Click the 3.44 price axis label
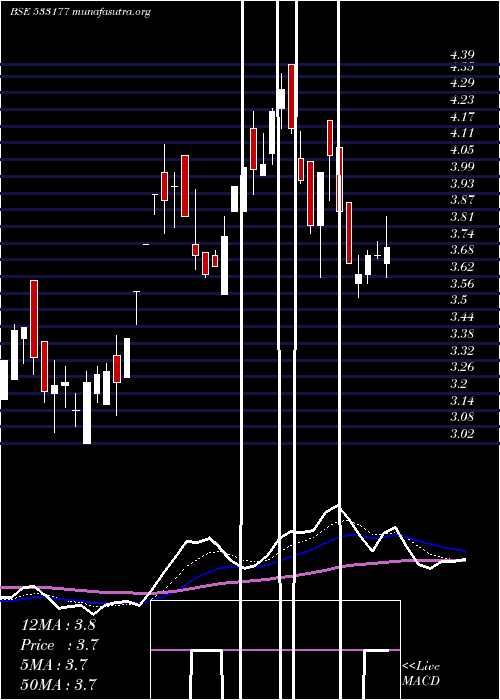This screenshot has width=500, height=700. tap(462, 317)
